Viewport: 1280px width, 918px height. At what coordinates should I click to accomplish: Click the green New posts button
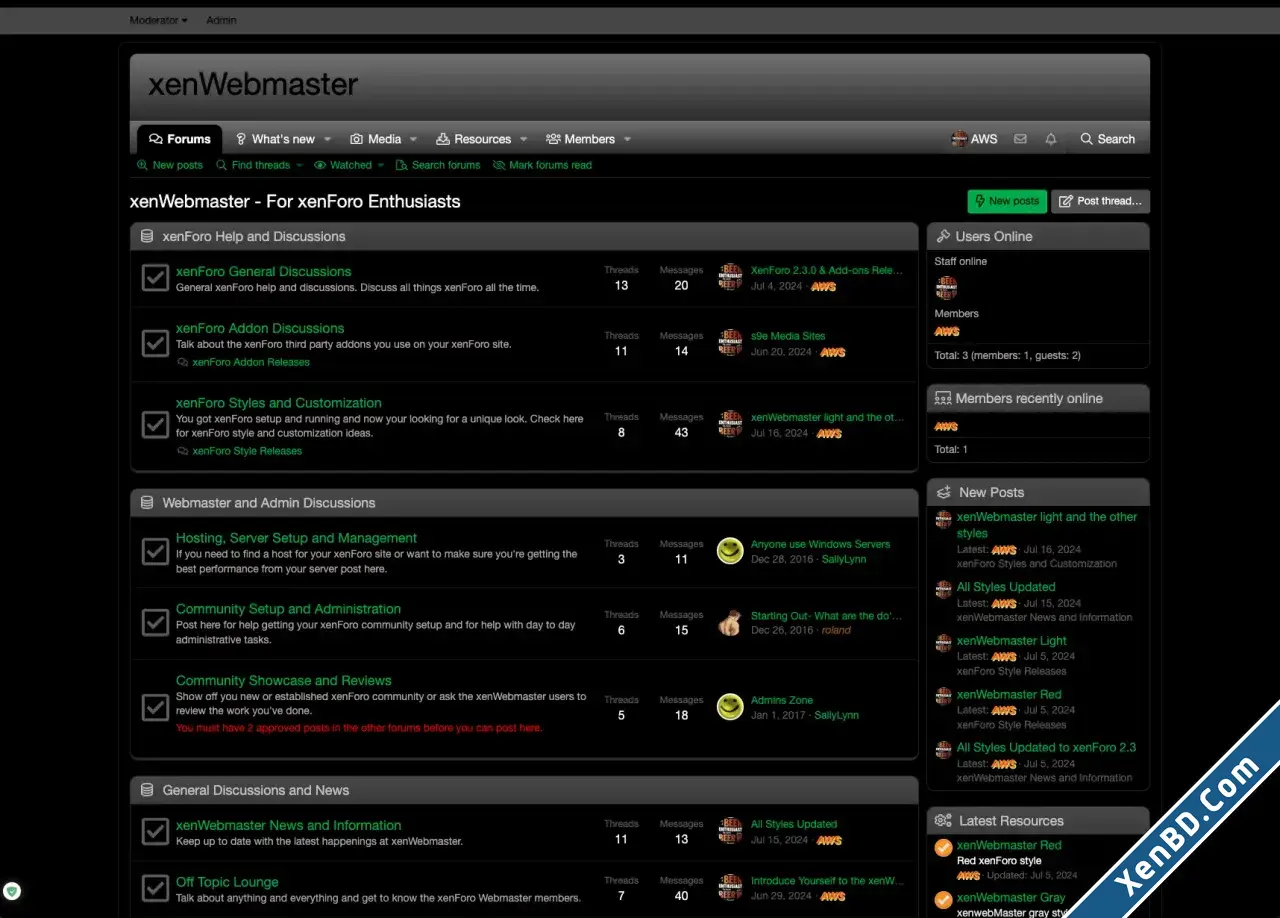coord(1007,201)
